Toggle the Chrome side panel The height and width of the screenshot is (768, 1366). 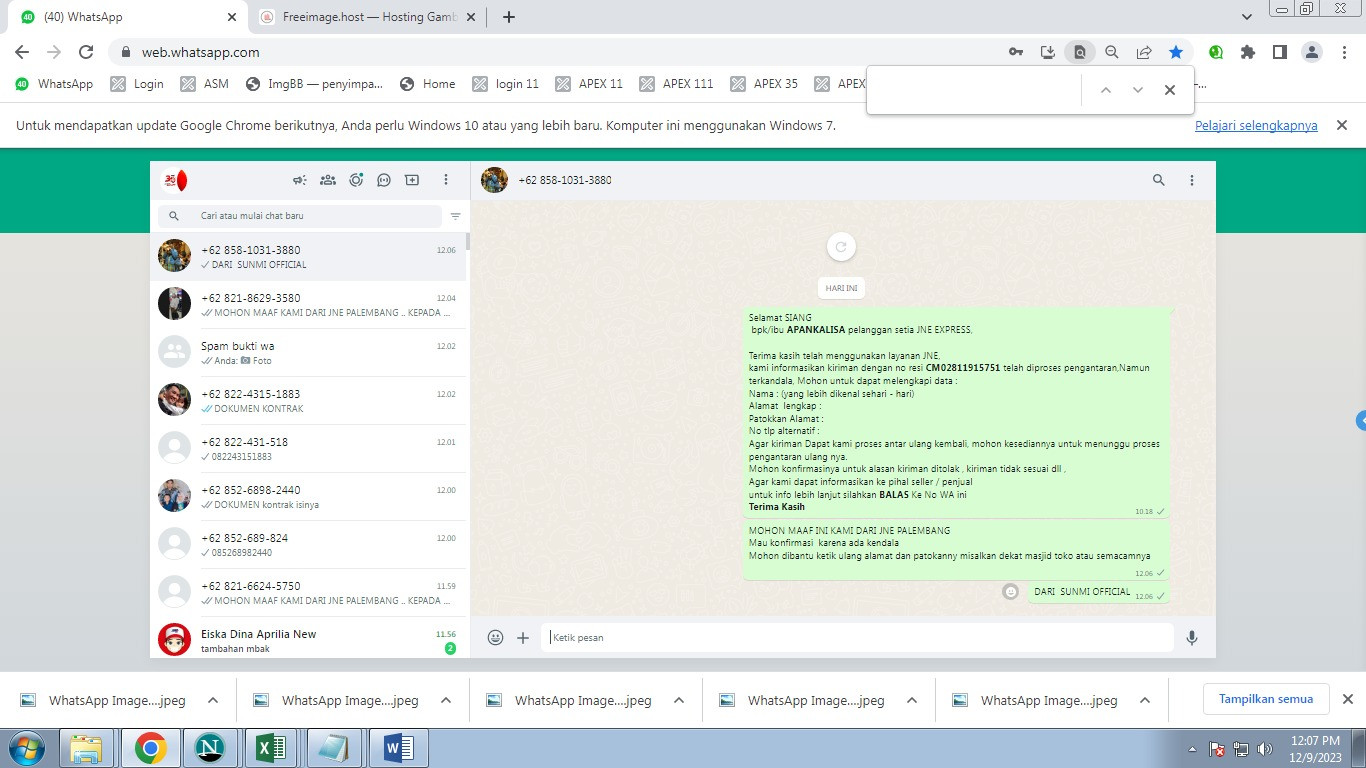[1280, 52]
